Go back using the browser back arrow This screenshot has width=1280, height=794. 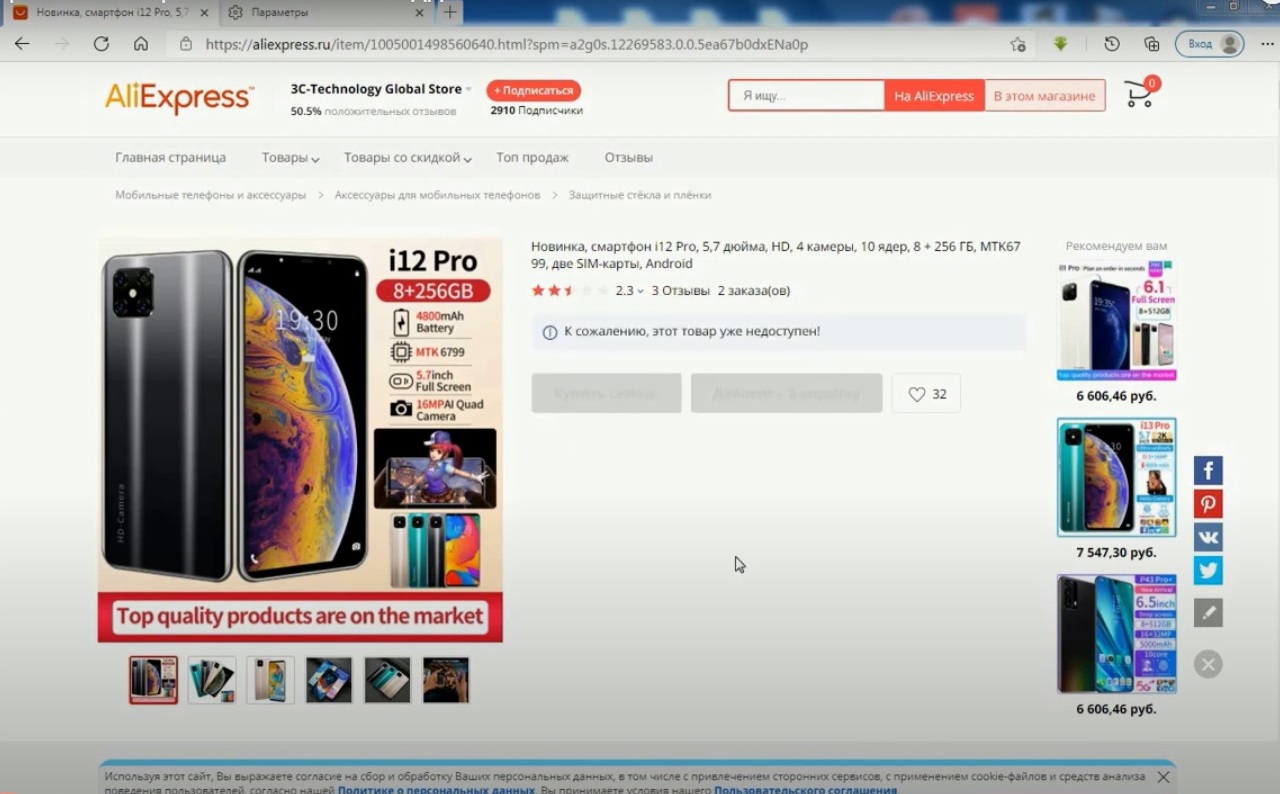click(22, 44)
